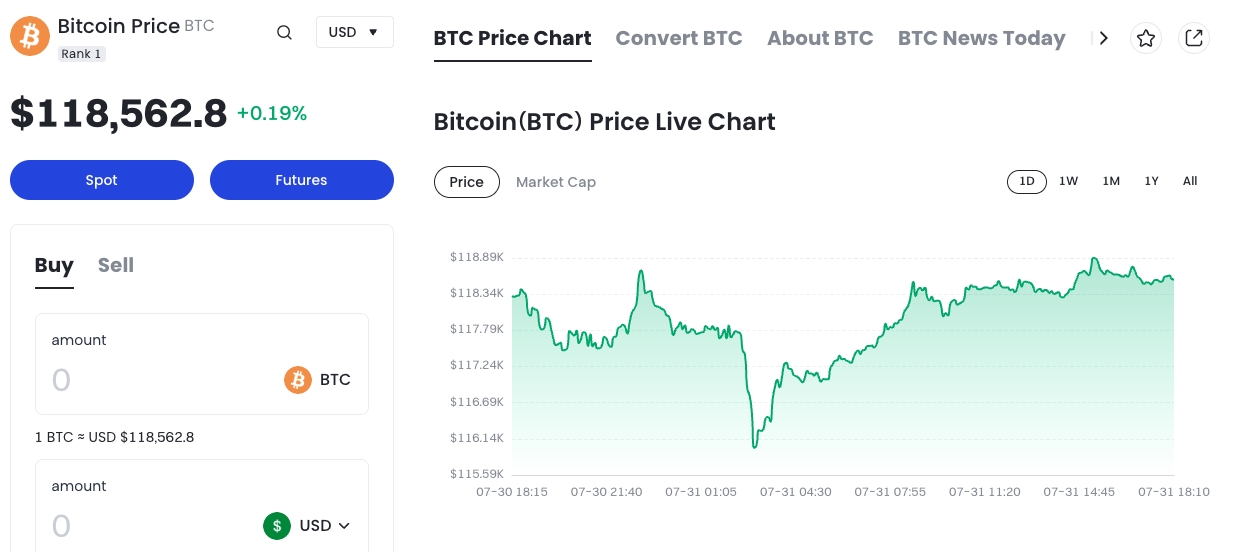This screenshot has width=1237, height=552.
Task: Switch to the About BTC tab
Action: tap(820, 38)
